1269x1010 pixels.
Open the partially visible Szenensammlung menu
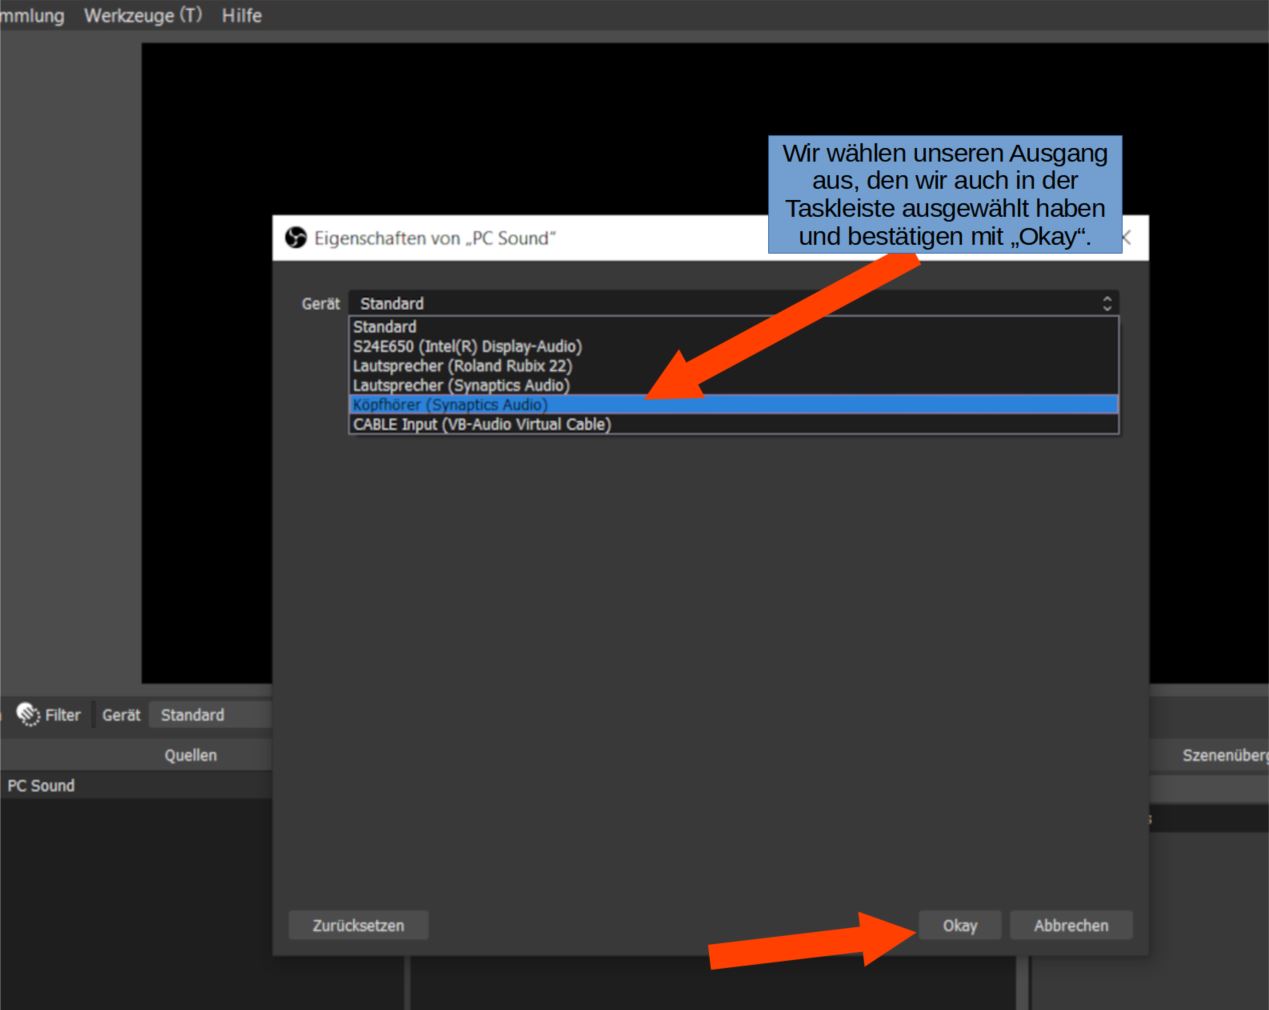point(32,16)
